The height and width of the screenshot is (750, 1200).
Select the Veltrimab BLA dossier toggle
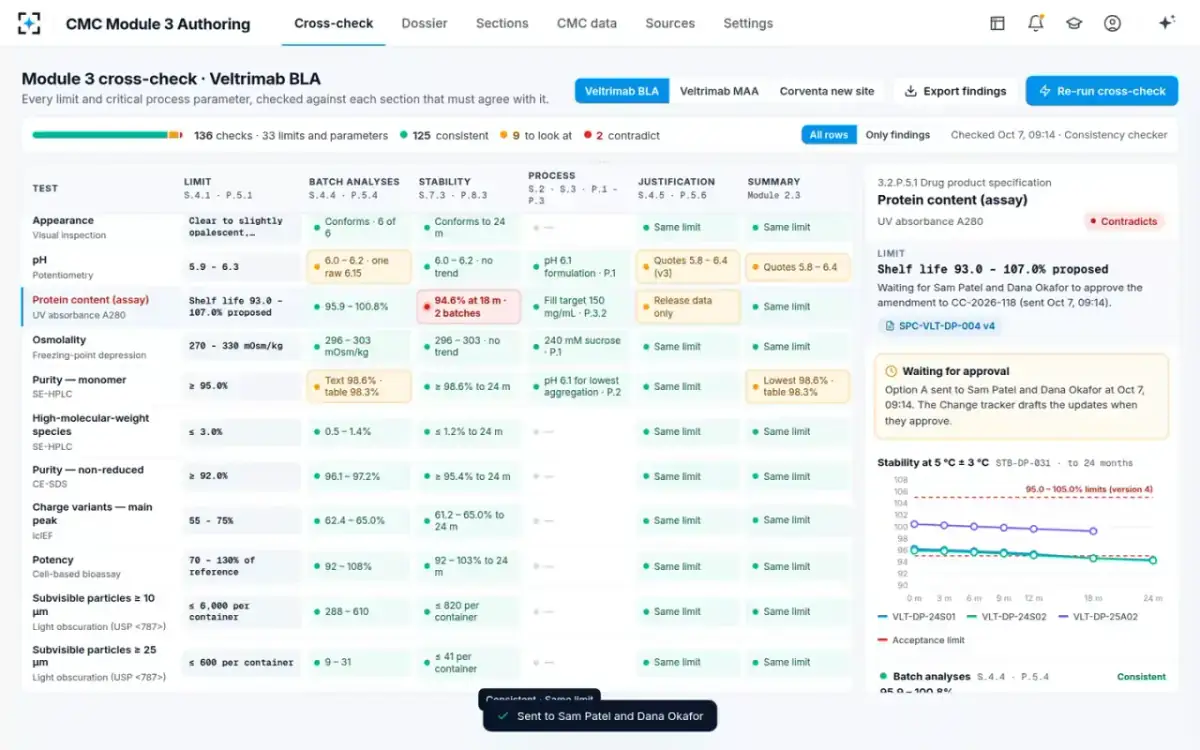pyautogui.click(x=622, y=91)
